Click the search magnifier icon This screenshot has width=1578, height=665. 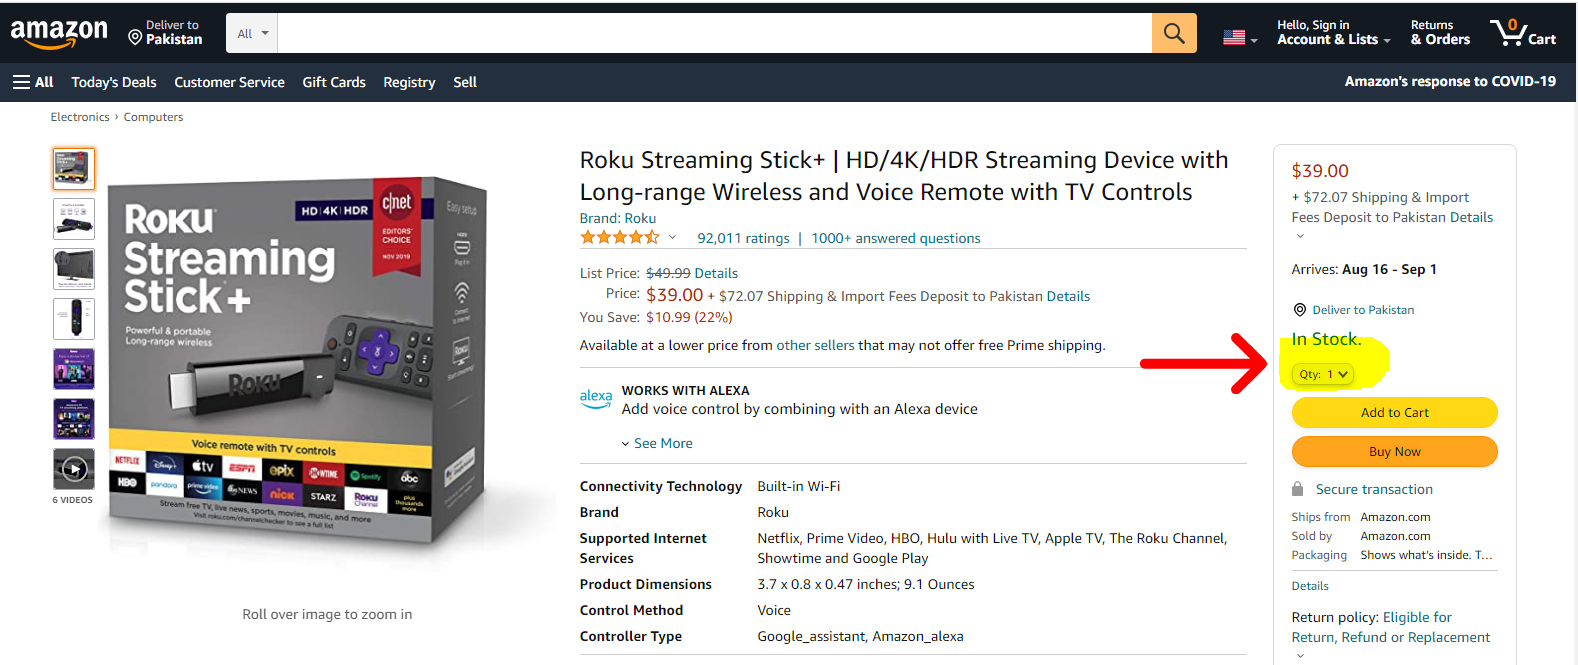1174,34
